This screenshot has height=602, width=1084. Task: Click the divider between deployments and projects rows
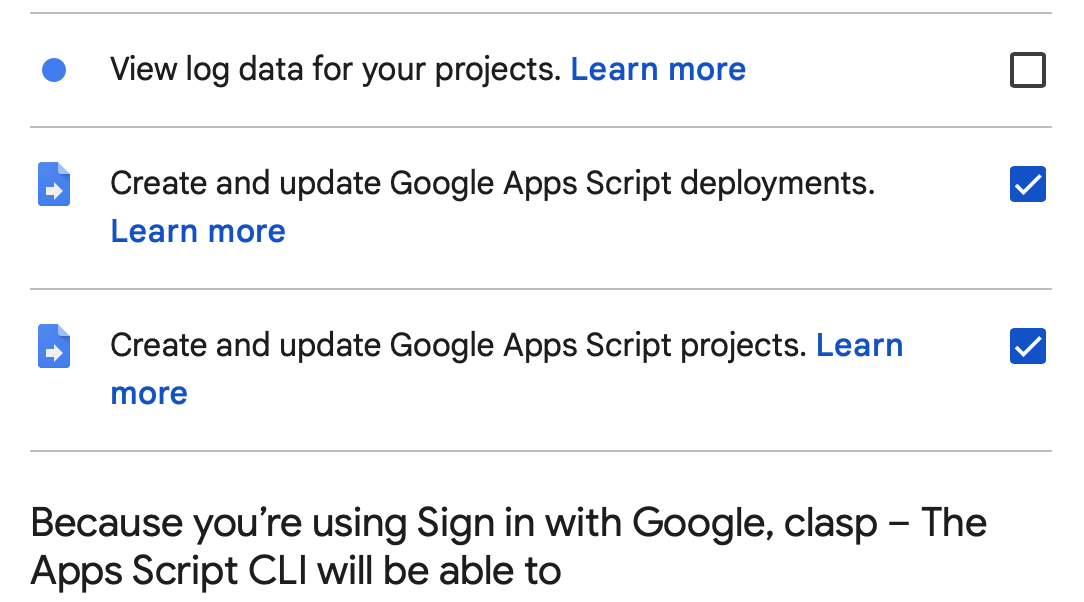coord(540,289)
